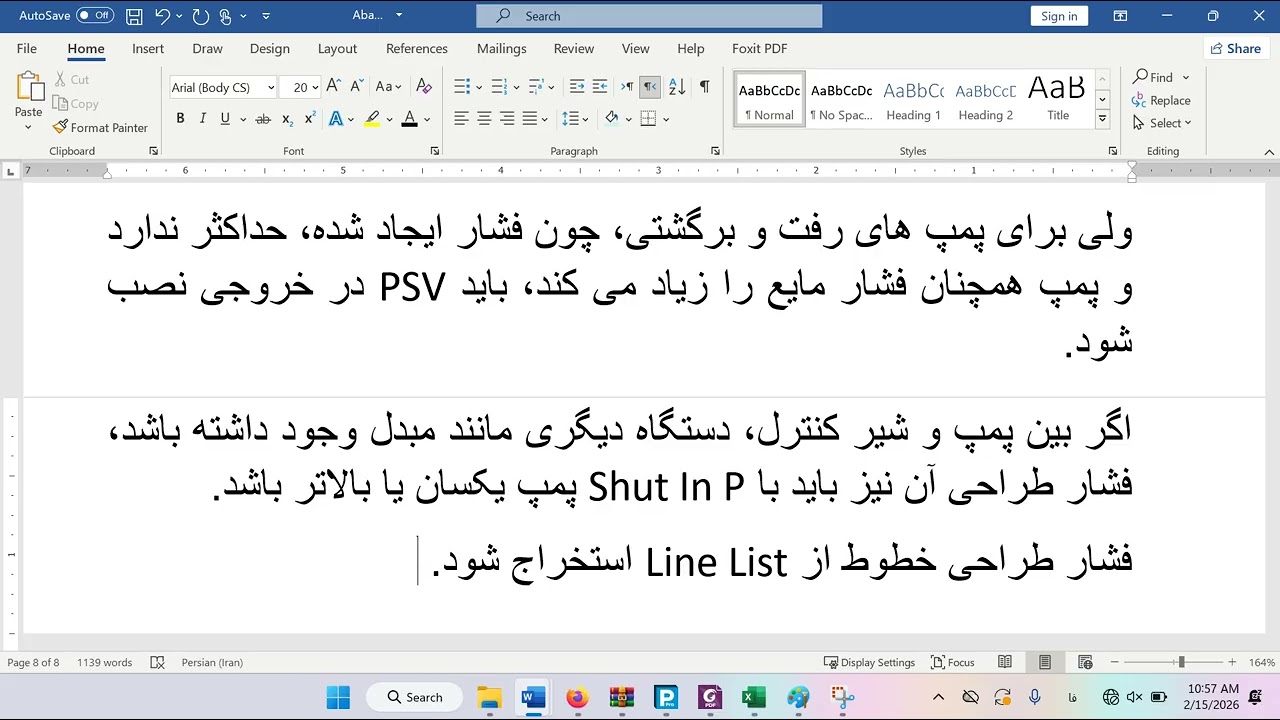1280x720 pixels.
Task: Click the Redo/Repeat icon
Action: tap(200, 16)
